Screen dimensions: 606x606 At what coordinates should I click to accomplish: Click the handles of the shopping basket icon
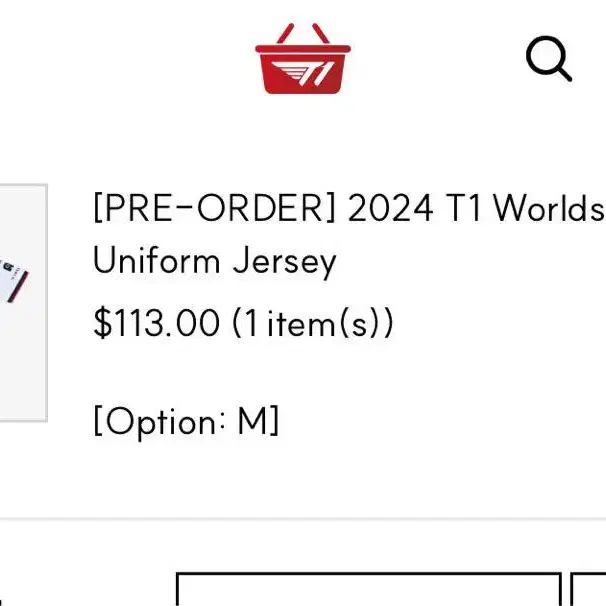[x=303, y=34]
